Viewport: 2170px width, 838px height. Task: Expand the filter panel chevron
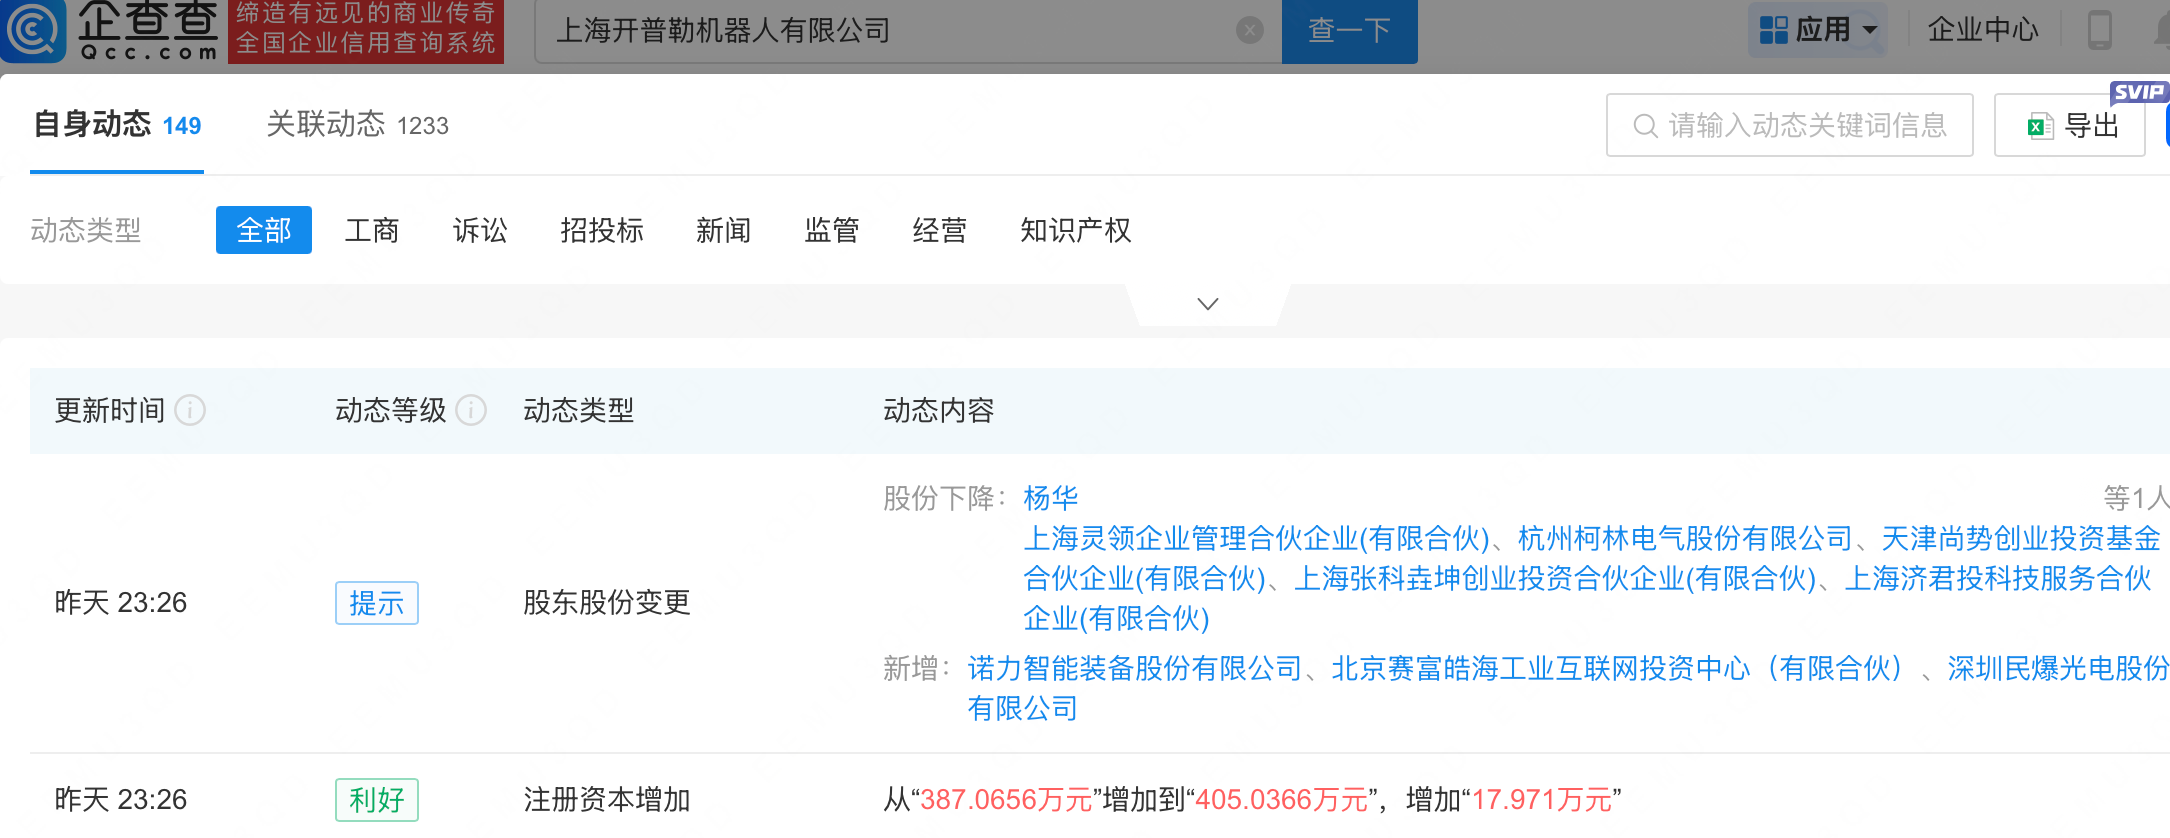coord(1207,304)
